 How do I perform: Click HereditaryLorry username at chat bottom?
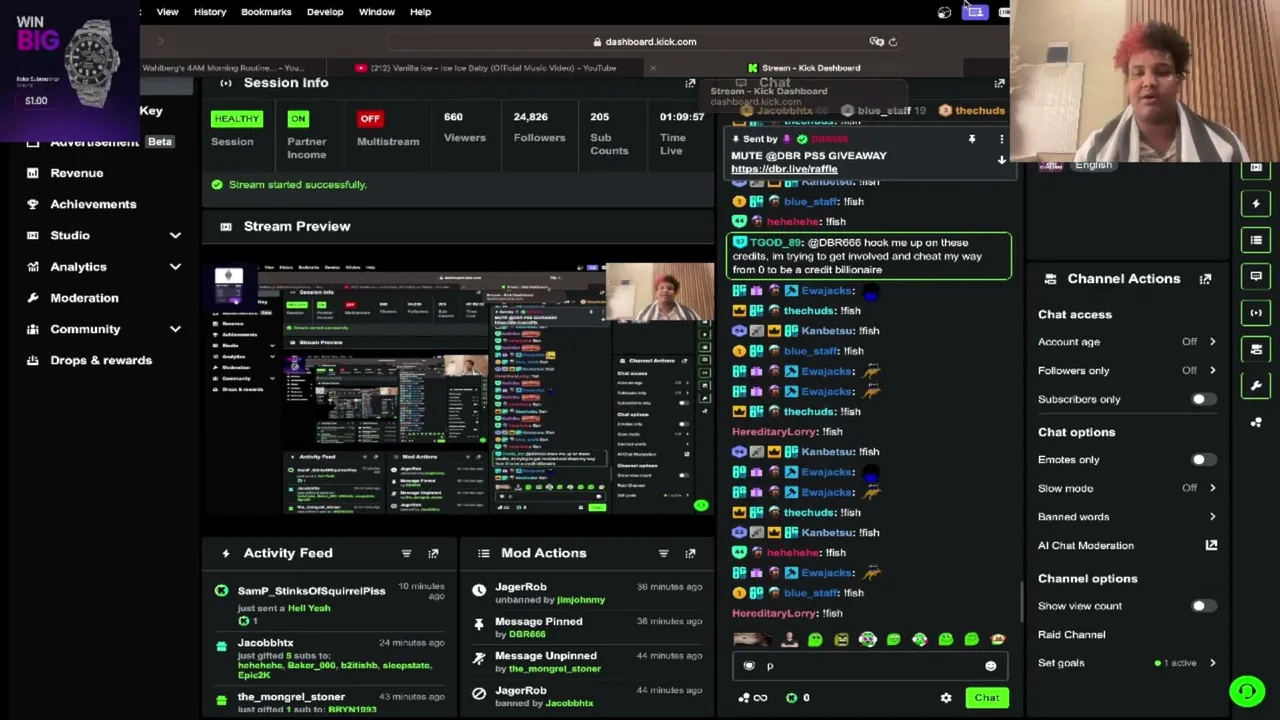coord(774,613)
